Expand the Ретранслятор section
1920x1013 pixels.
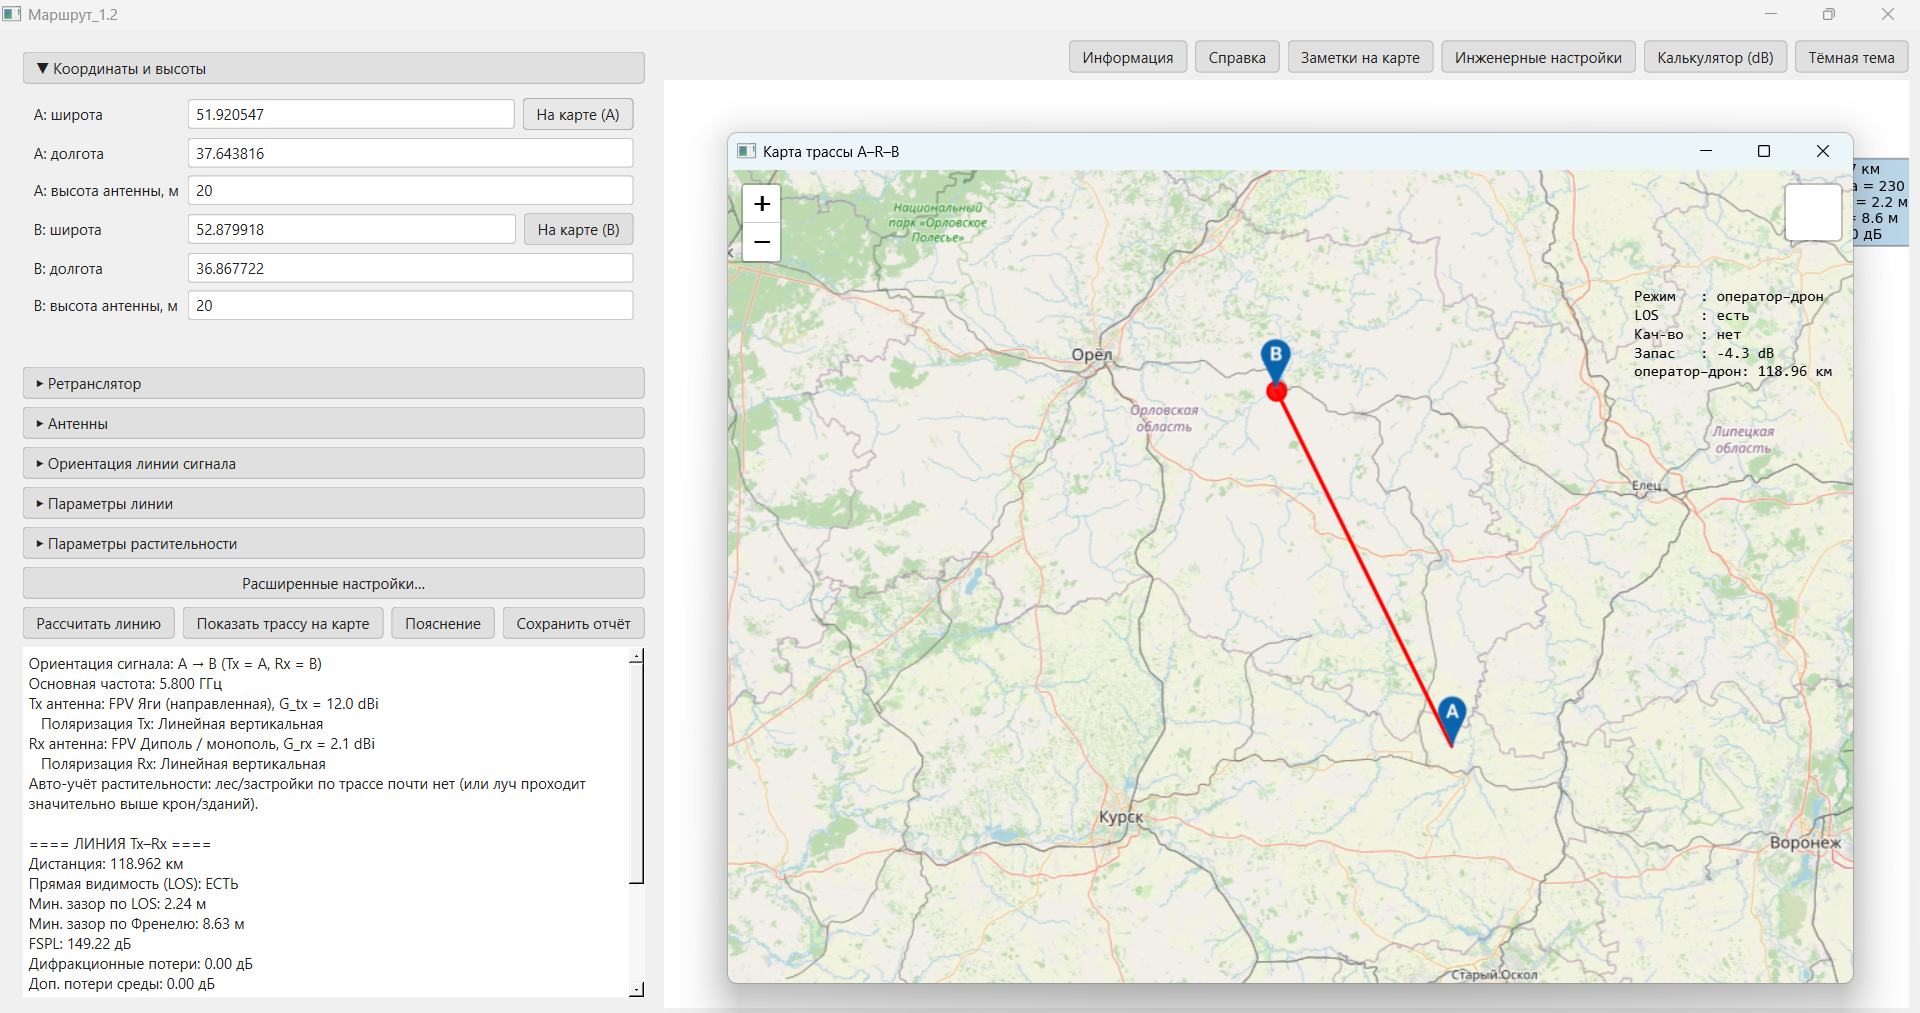(333, 384)
